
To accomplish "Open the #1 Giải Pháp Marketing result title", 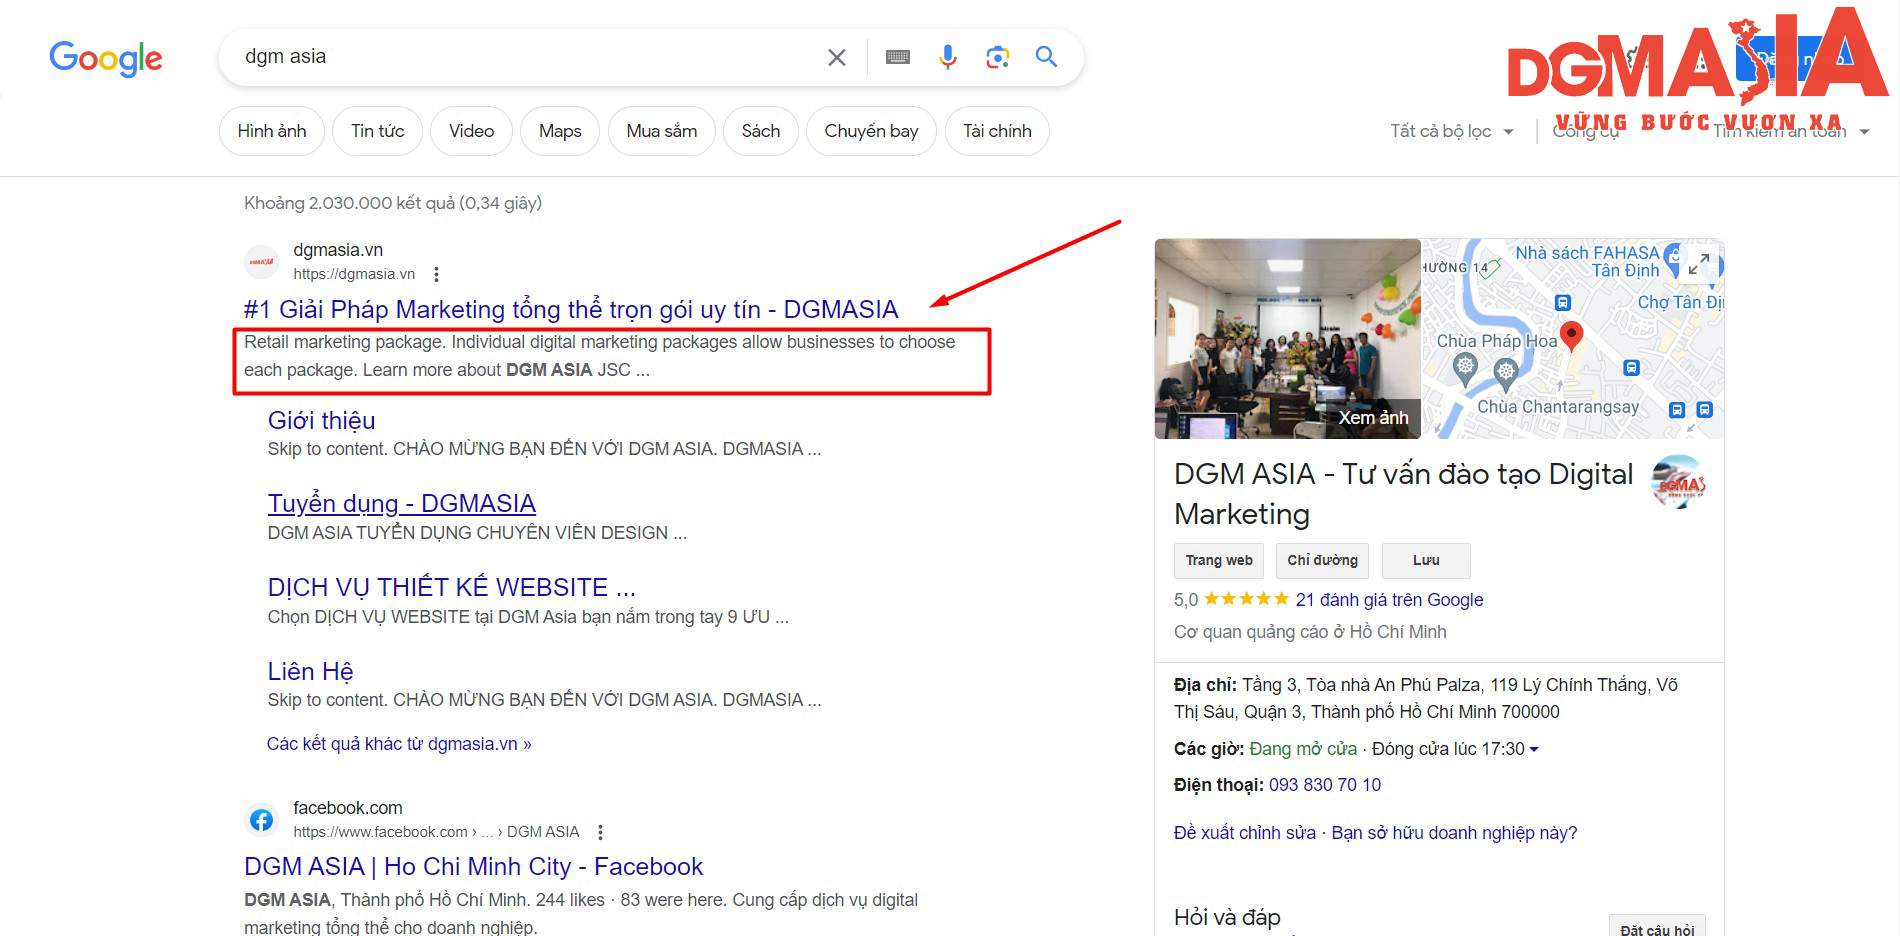I will coord(571,309).
